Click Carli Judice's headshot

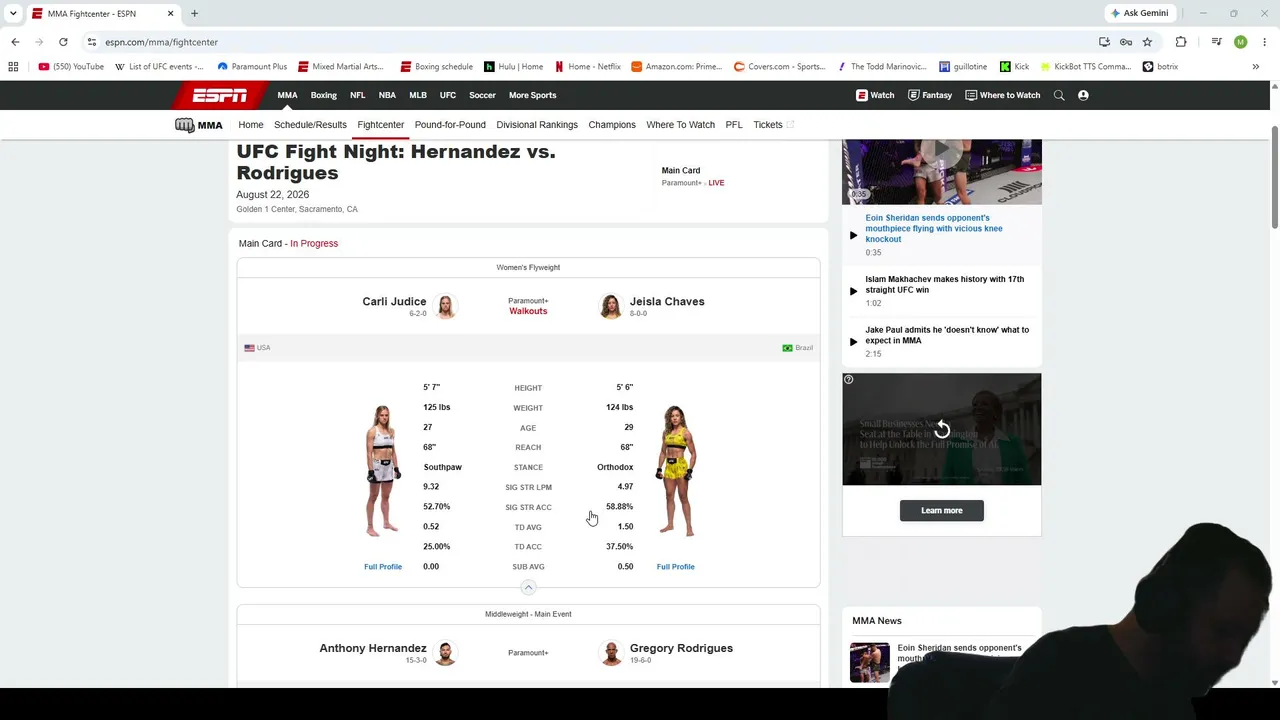coord(445,306)
